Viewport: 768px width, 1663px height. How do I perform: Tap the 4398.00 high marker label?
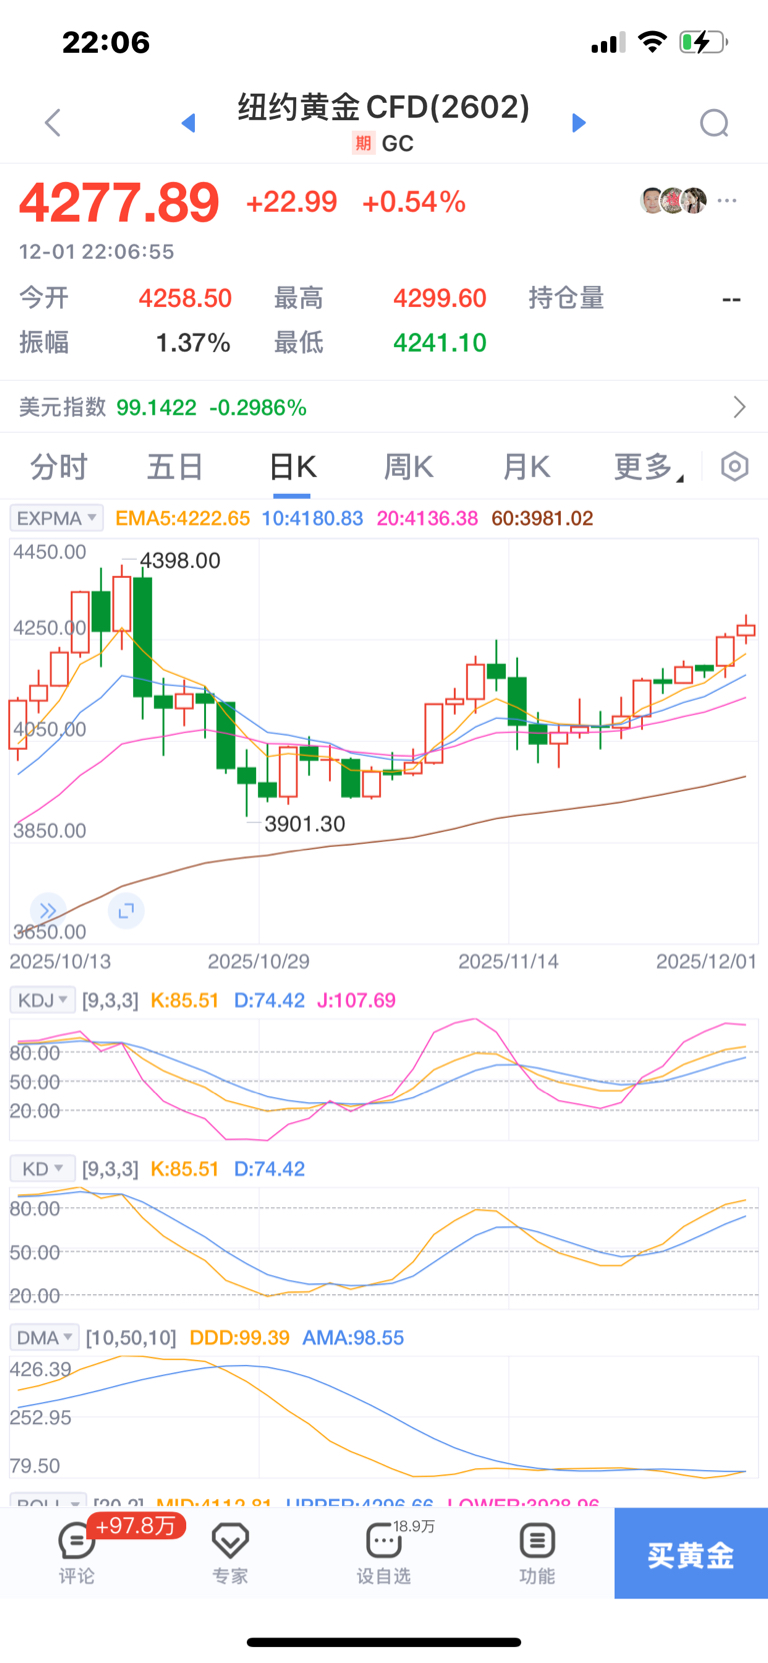tap(180, 561)
